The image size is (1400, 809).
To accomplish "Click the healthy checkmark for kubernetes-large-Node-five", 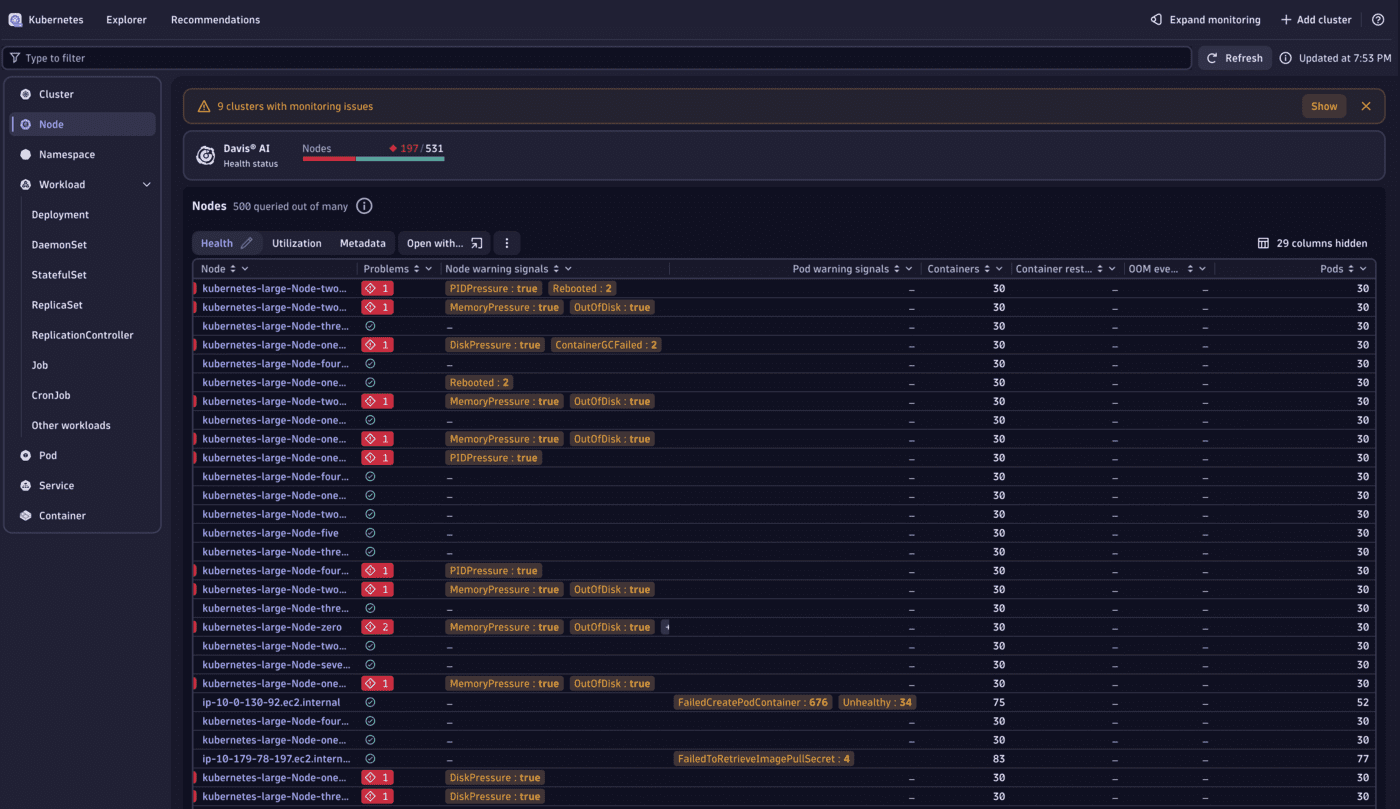I will tap(370, 533).
